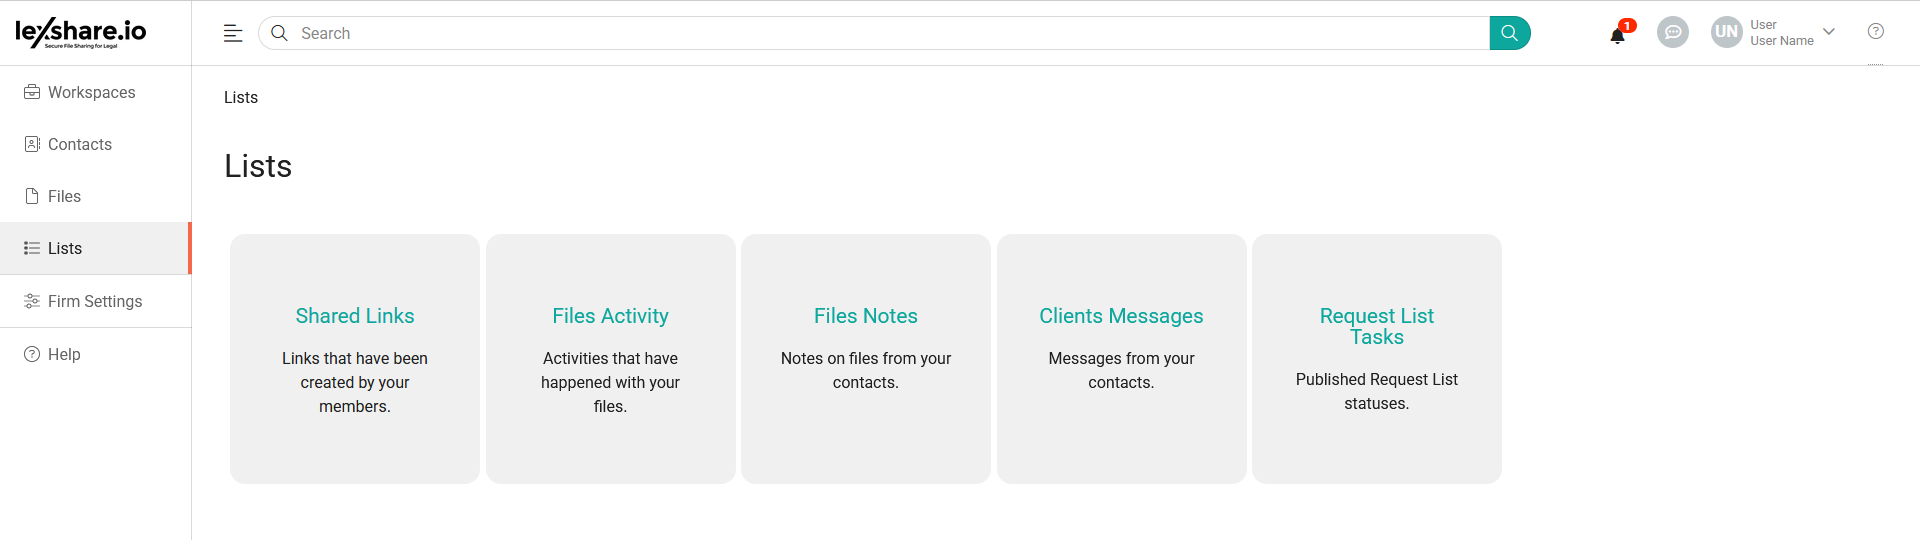The height and width of the screenshot is (540, 1920).
Task: Open the notifications bell icon
Action: 1617,35
